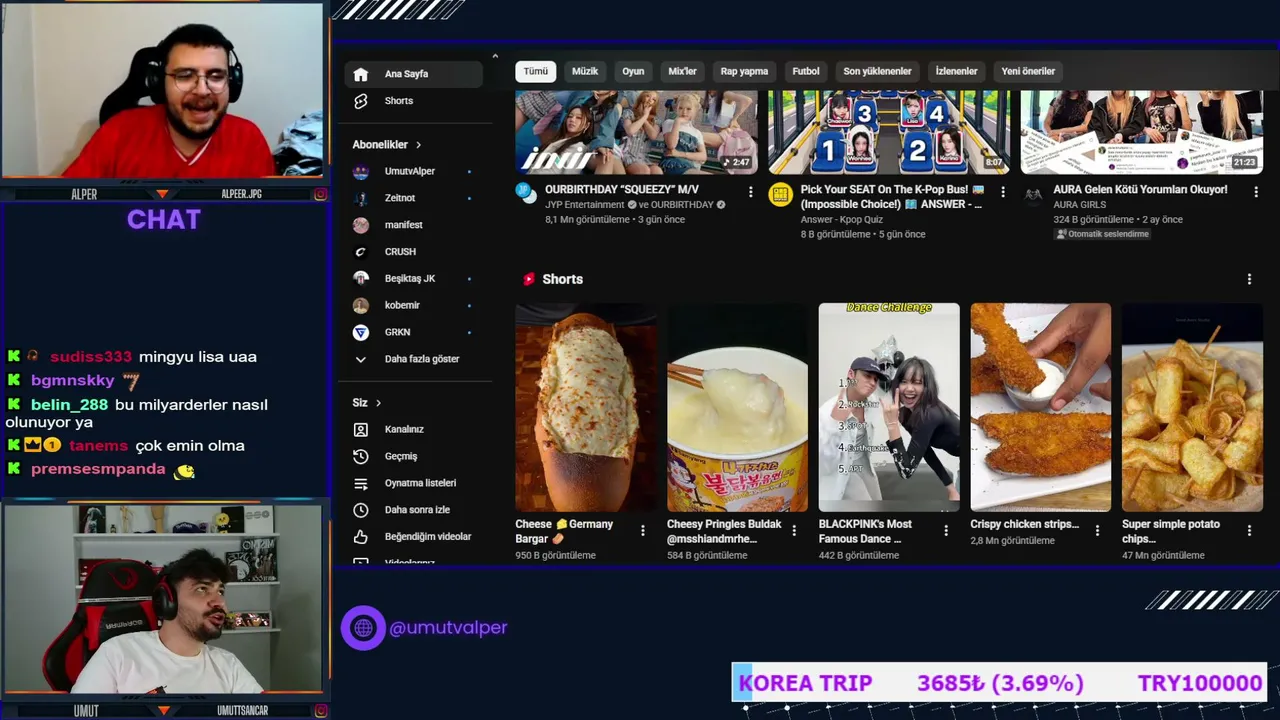Click the JYP Entertainment channel avatar
Viewport: 1280px width, 720px height.
527,194
